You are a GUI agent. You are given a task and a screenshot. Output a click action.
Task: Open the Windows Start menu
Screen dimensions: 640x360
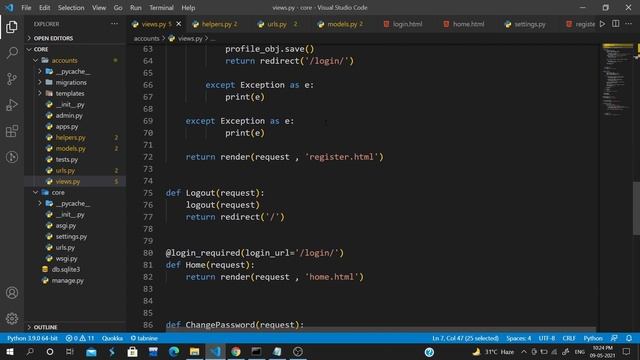tap(9, 351)
